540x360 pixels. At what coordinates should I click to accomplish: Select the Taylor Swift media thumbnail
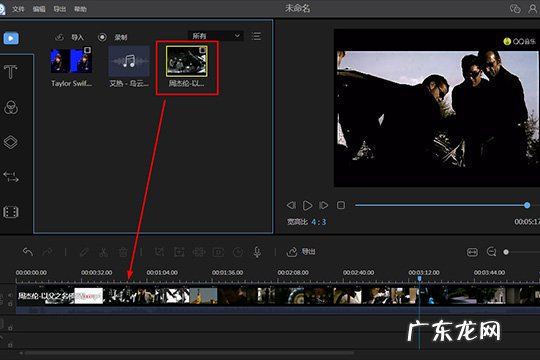[71, 61]
